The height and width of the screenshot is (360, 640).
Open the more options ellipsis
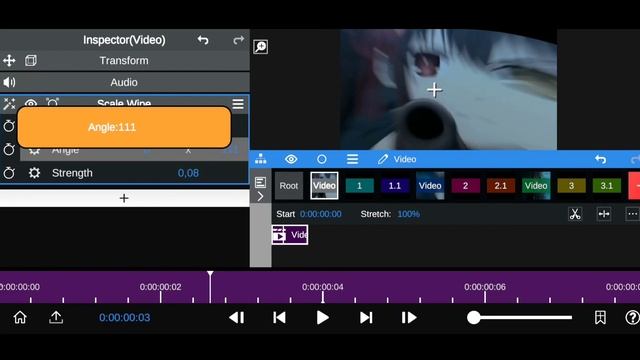pyautogui.click(x=633, y=214)
